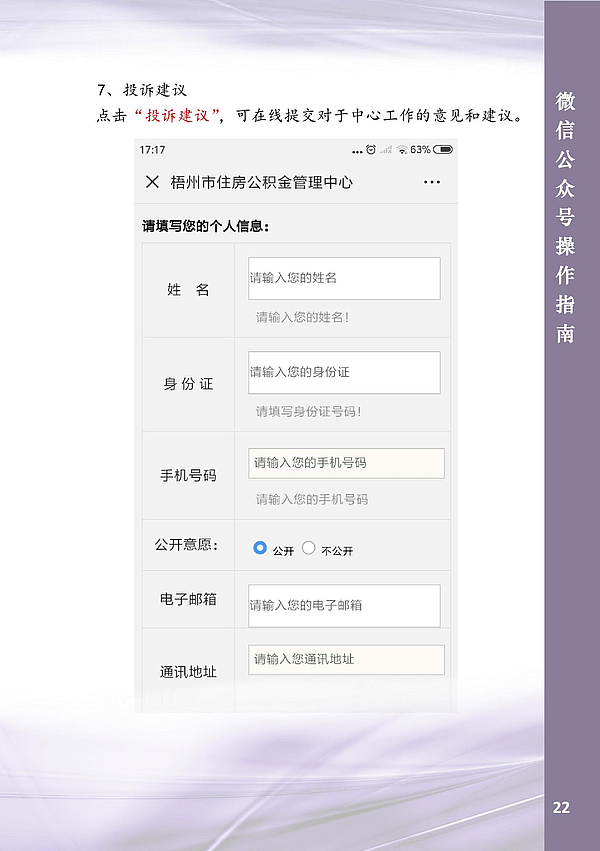This screenshot has width=600, height=851.
Task: Click the 身份证 ID number input field
Action: pos(344,372)
